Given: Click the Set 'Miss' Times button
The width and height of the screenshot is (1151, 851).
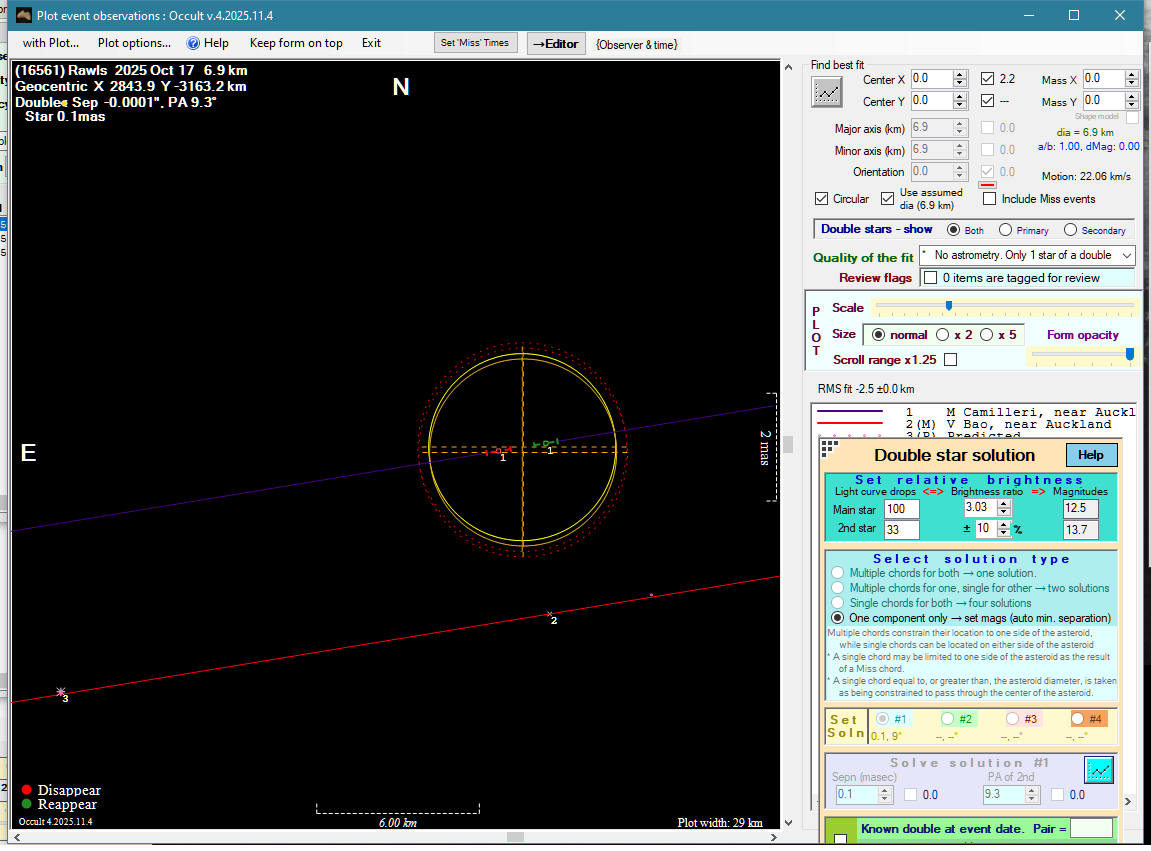Looking at the screenshot, I should tap(475, 43).
